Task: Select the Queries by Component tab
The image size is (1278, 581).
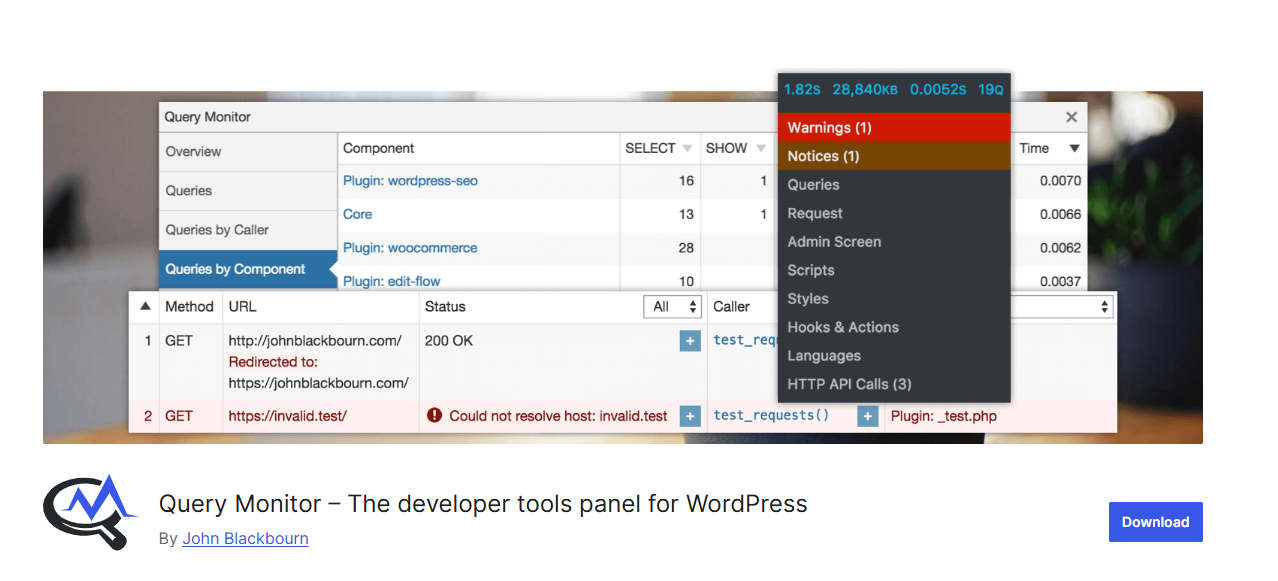Action: pyautogui.click(x=236, y=269)
